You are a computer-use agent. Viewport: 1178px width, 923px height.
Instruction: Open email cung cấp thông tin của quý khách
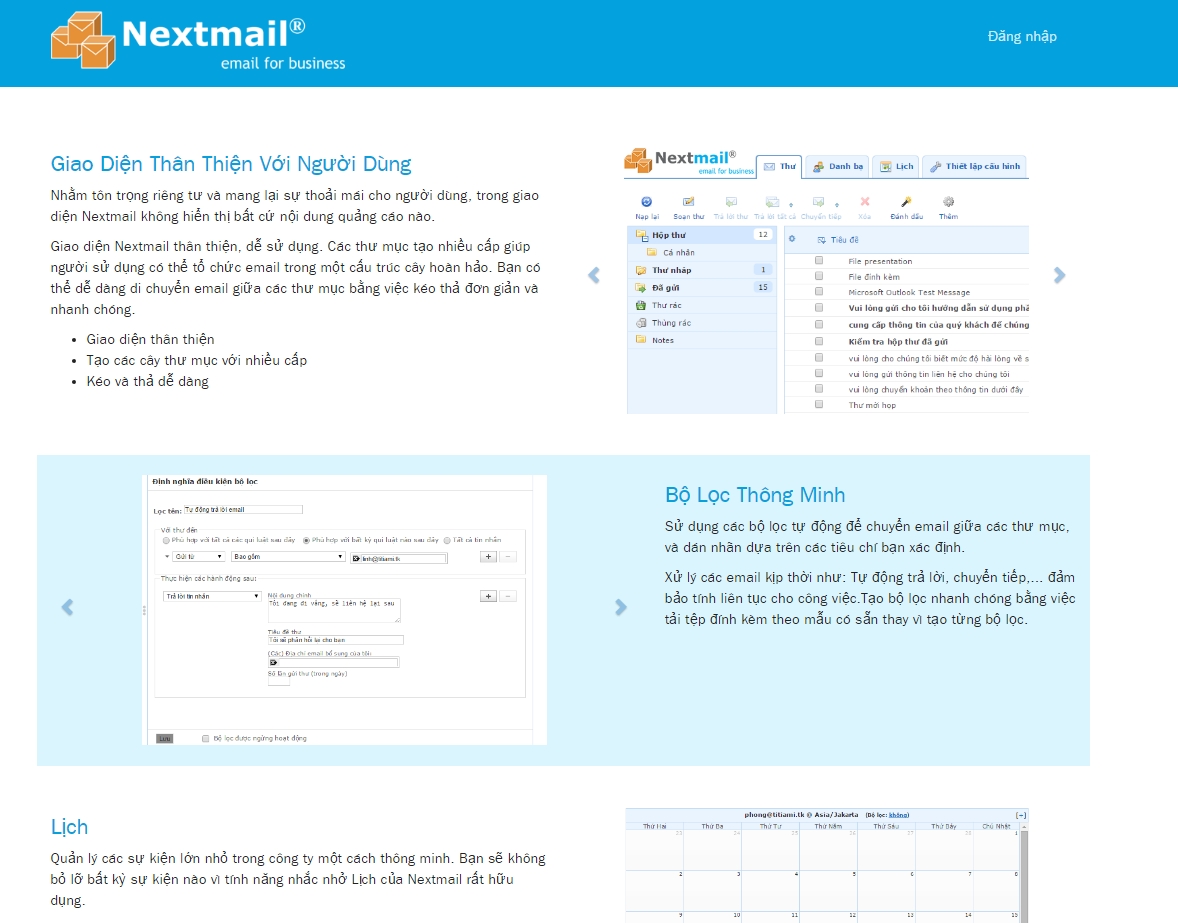[938, 324]
